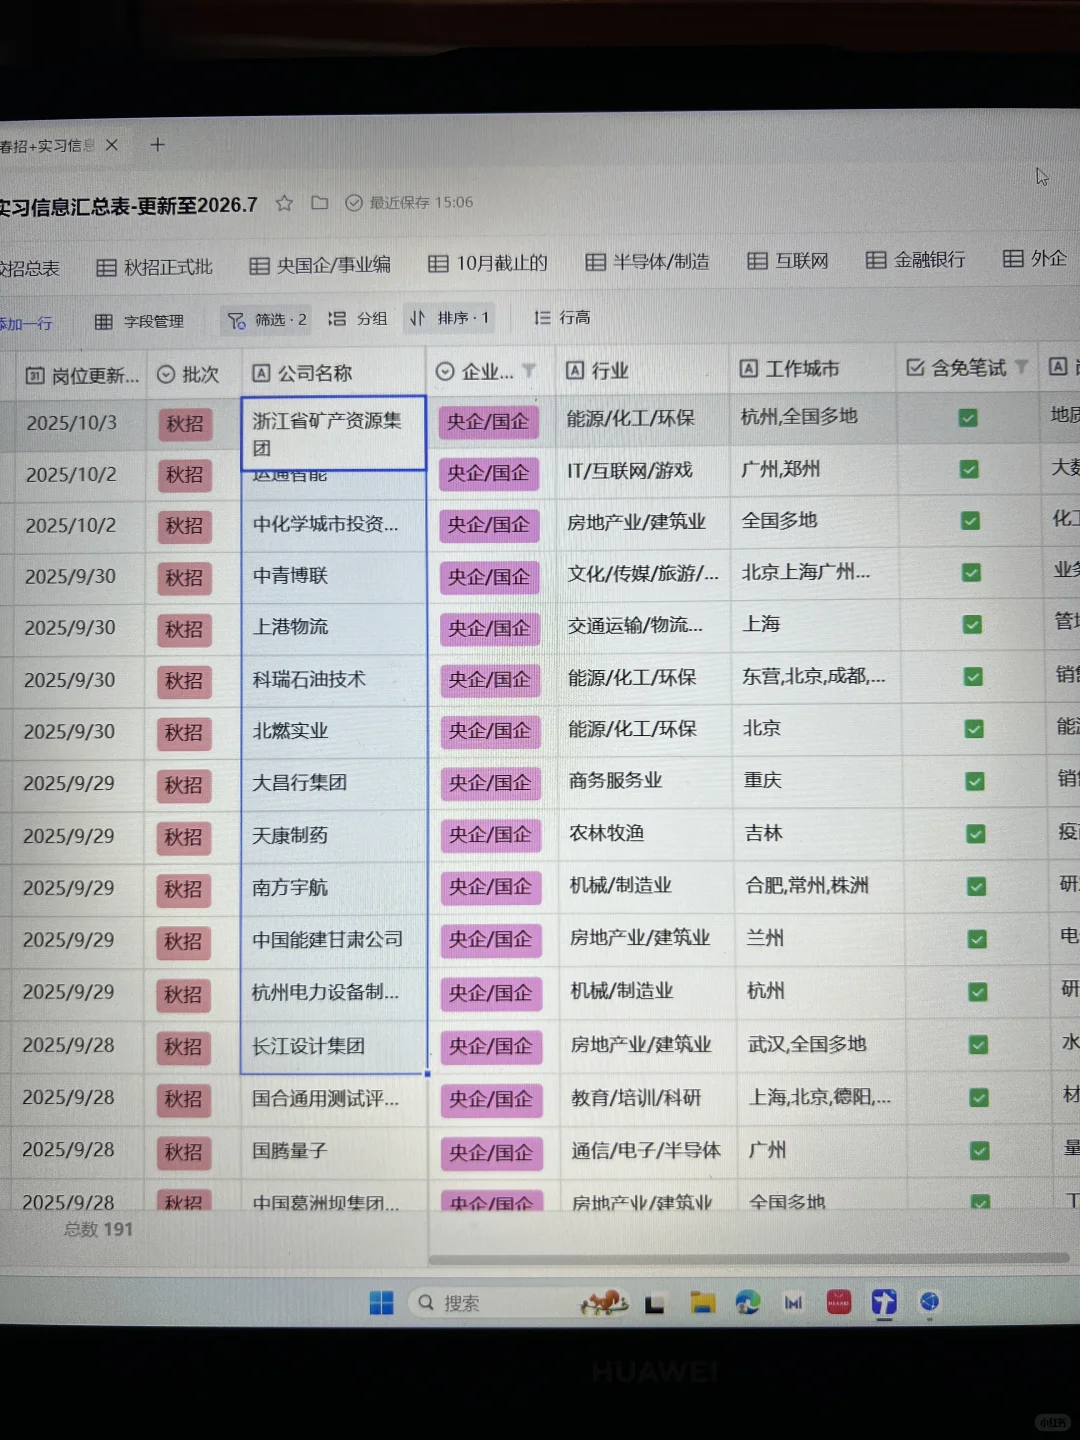Open 字段管理 field management
1080x1440 pixels.
point(139,321)
